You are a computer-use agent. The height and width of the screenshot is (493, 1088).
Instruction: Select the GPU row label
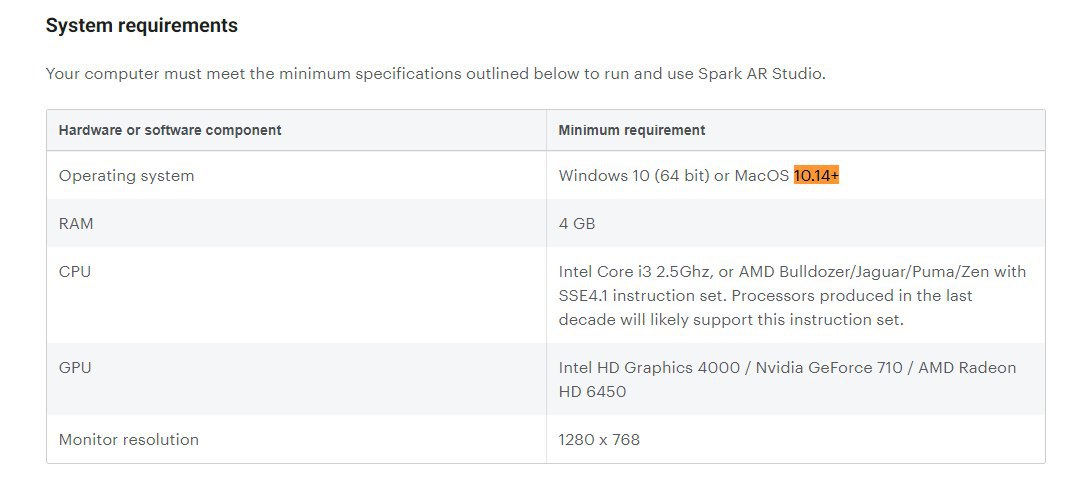tap(75, 367)
